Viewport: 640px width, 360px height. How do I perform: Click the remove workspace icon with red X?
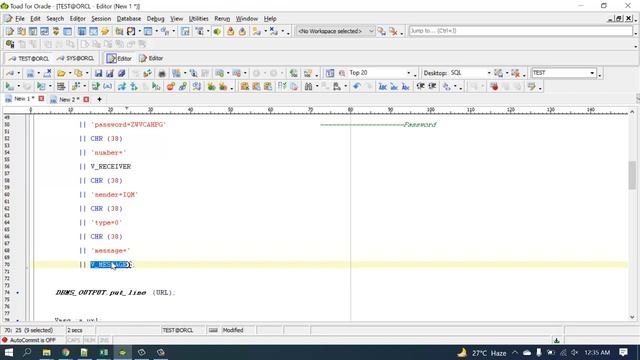[393, 31]
